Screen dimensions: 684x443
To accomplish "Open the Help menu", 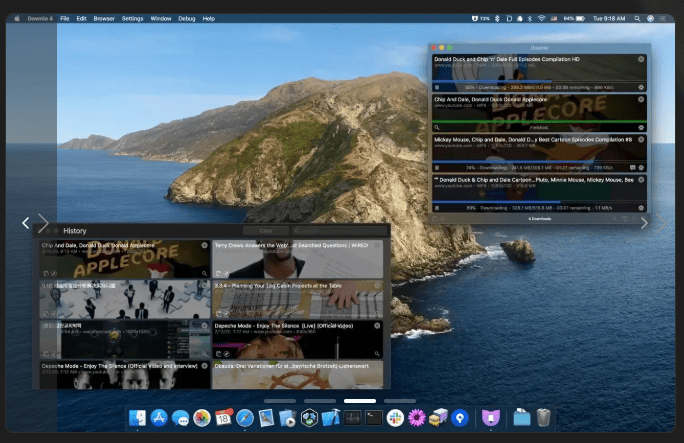I will (209, 18).
